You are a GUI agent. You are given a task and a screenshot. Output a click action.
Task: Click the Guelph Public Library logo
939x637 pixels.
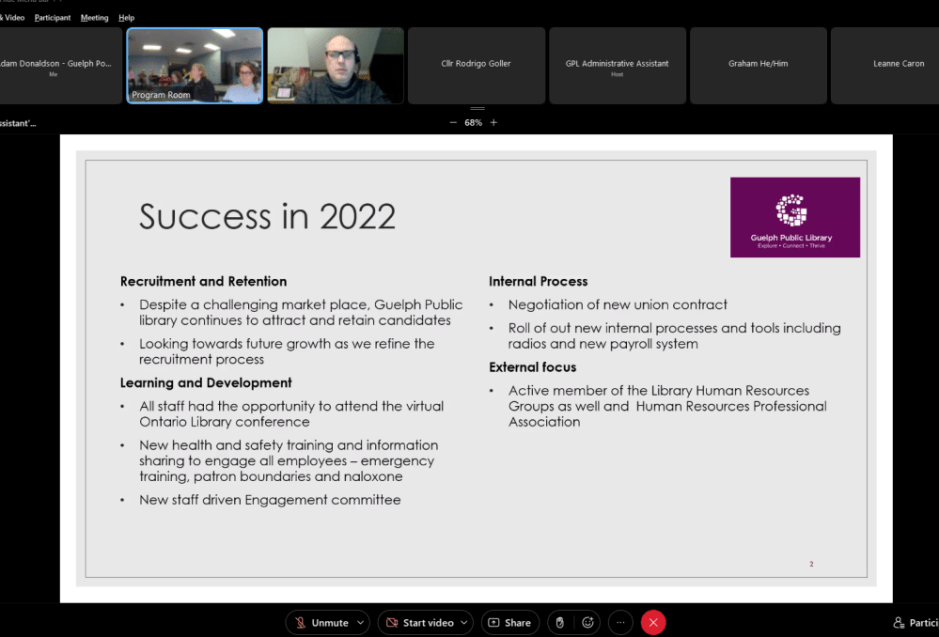pyautogui.click(x=794, y=217)
